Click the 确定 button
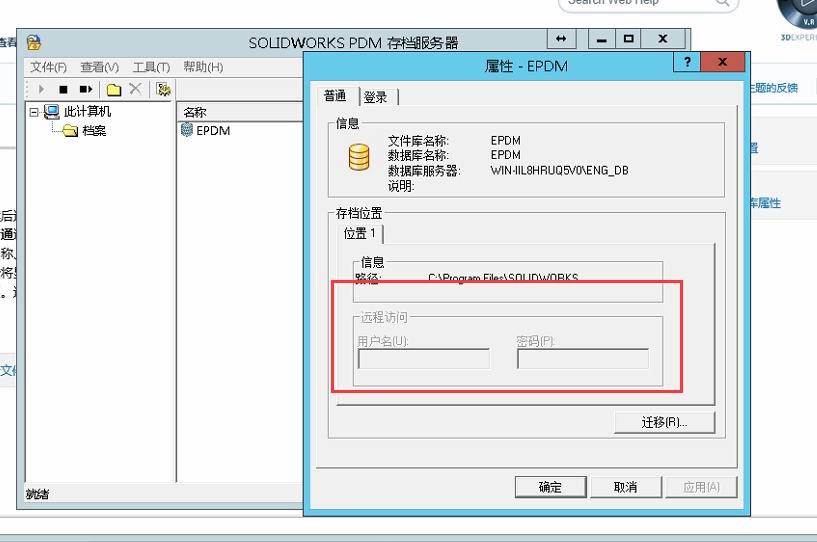The height and width of the screenshot is (542, 817). coord(550,487)
